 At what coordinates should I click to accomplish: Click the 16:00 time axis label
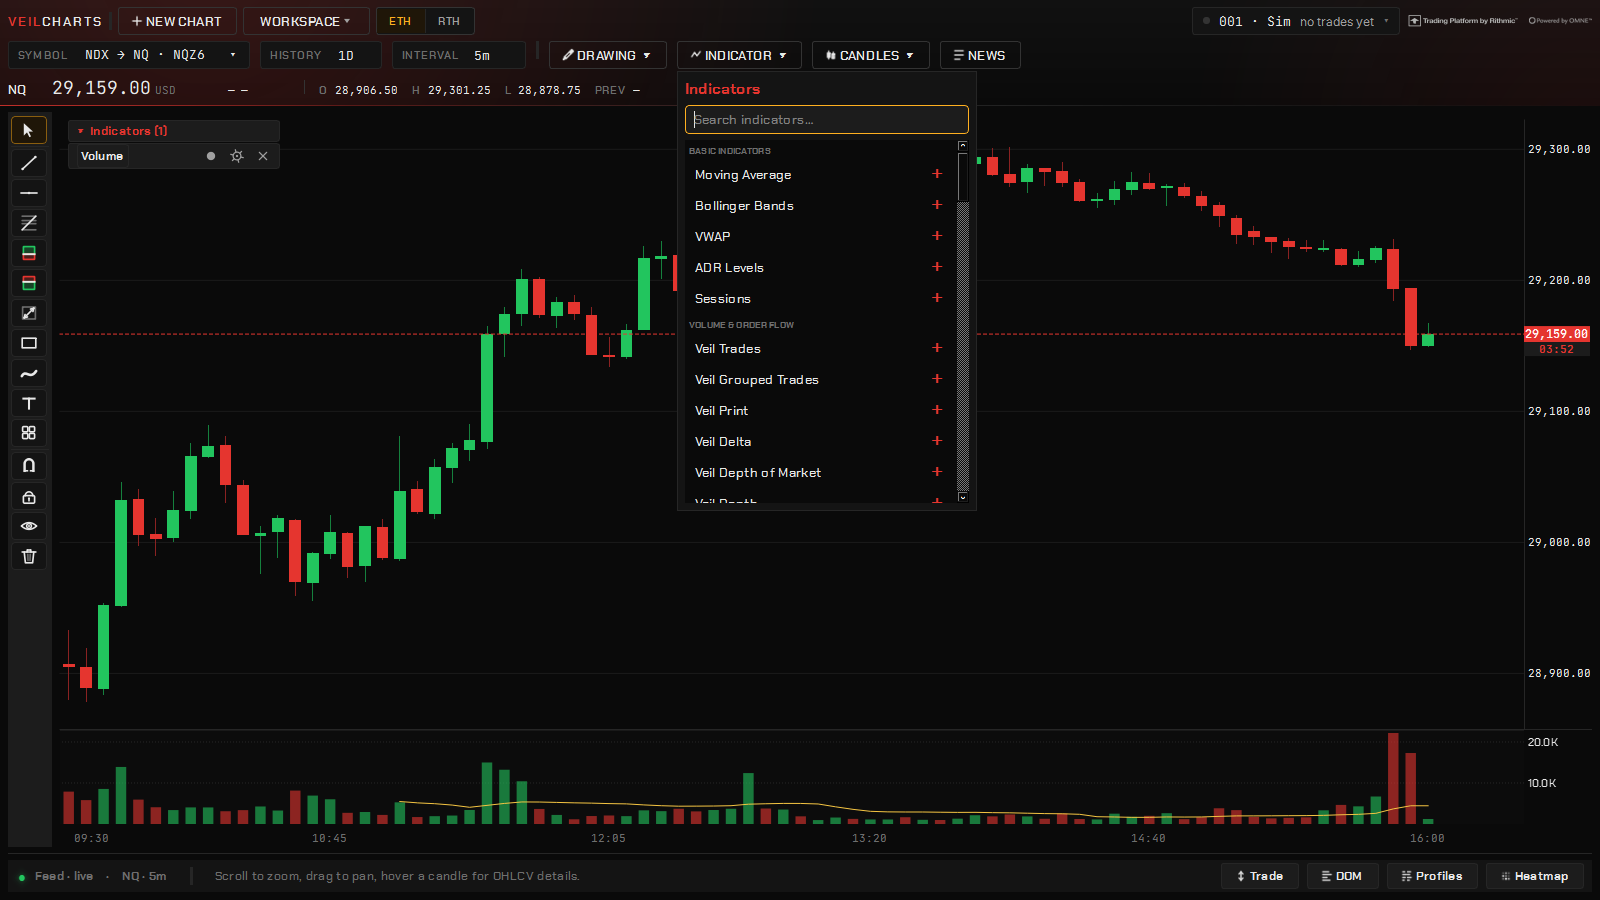coord(1427,838)
